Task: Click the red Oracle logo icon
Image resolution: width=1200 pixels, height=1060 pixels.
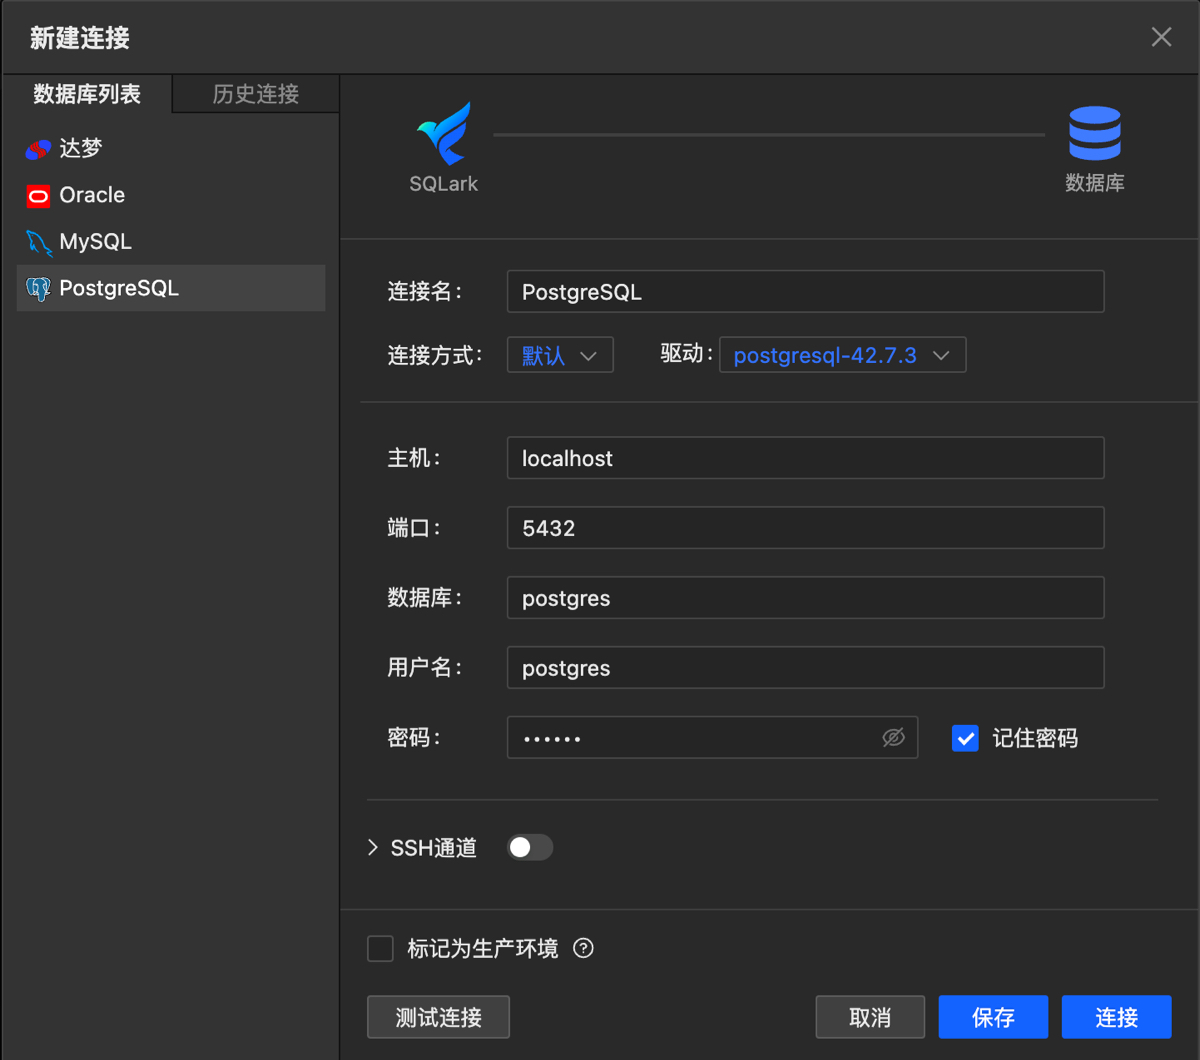Action: pyautogui.click(x=38, y=196)
